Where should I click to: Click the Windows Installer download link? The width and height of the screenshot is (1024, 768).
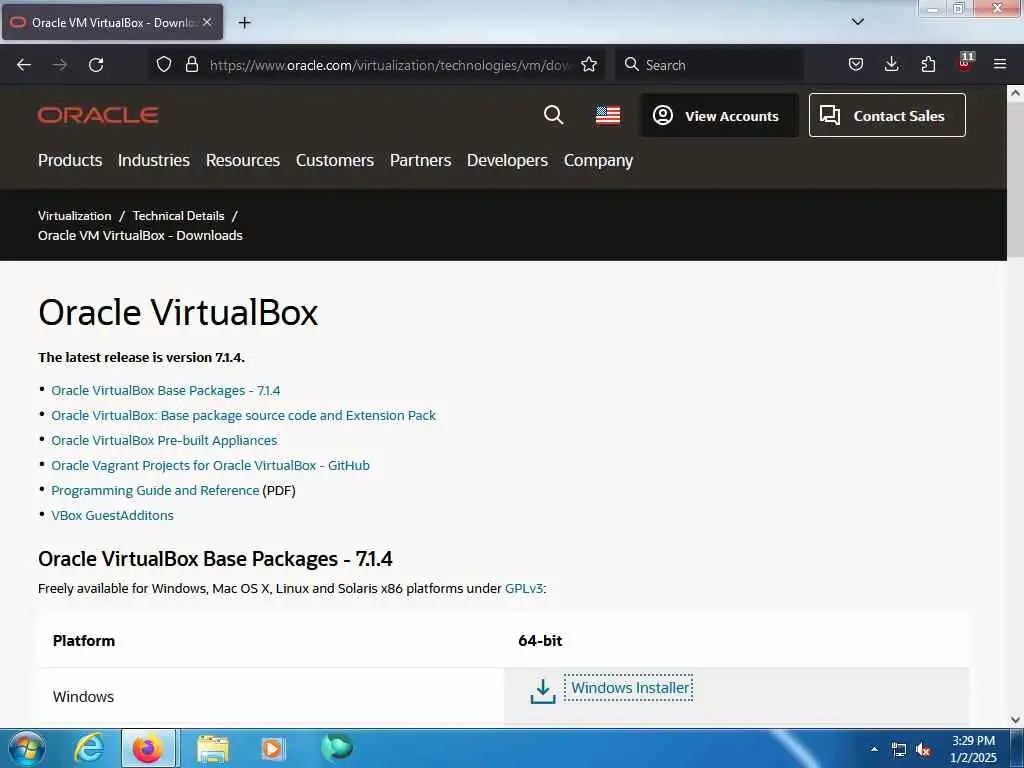tap(630, 688)
